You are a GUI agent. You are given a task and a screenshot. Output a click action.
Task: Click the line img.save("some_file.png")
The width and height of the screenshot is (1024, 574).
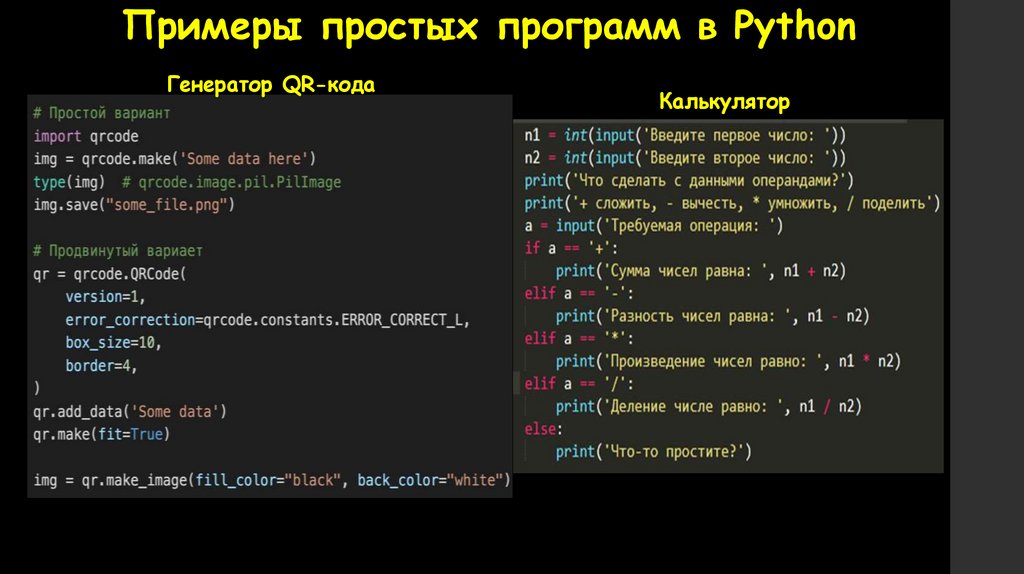[134, 205]
